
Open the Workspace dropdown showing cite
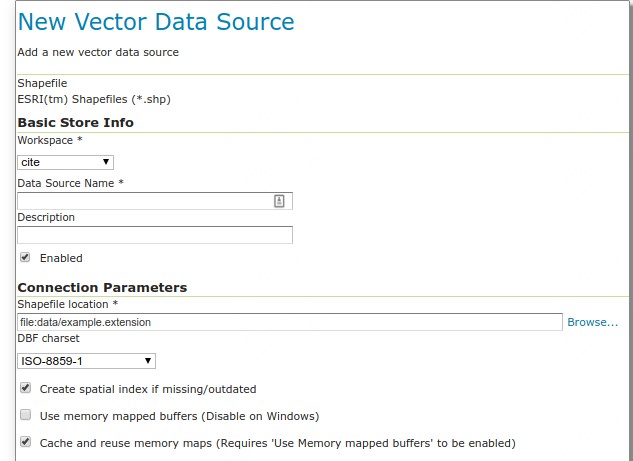pos(65,162)
